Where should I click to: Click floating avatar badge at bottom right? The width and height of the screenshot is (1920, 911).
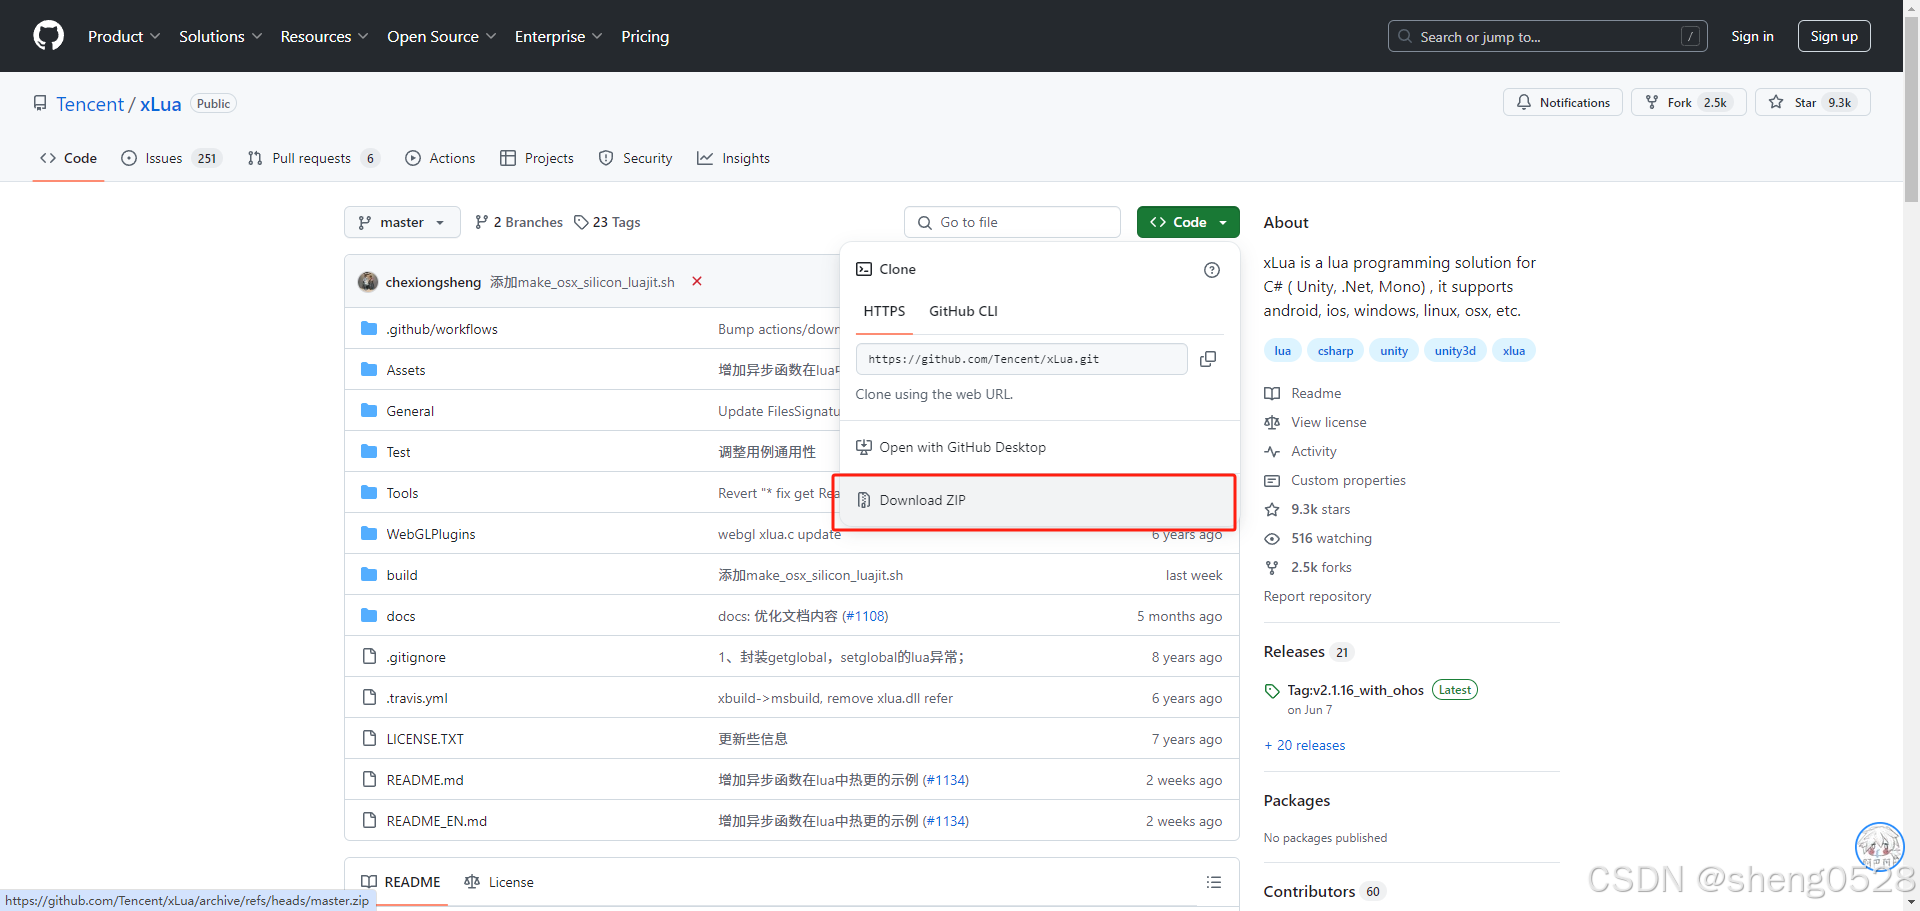coord(1880,846)
